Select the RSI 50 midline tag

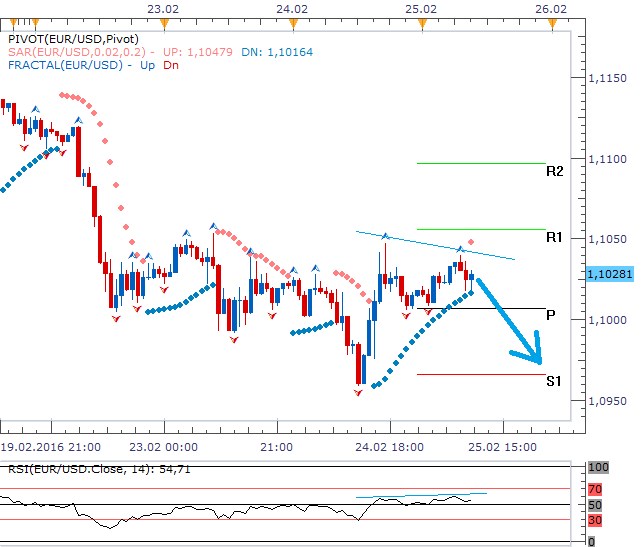[x=597, y=505]
